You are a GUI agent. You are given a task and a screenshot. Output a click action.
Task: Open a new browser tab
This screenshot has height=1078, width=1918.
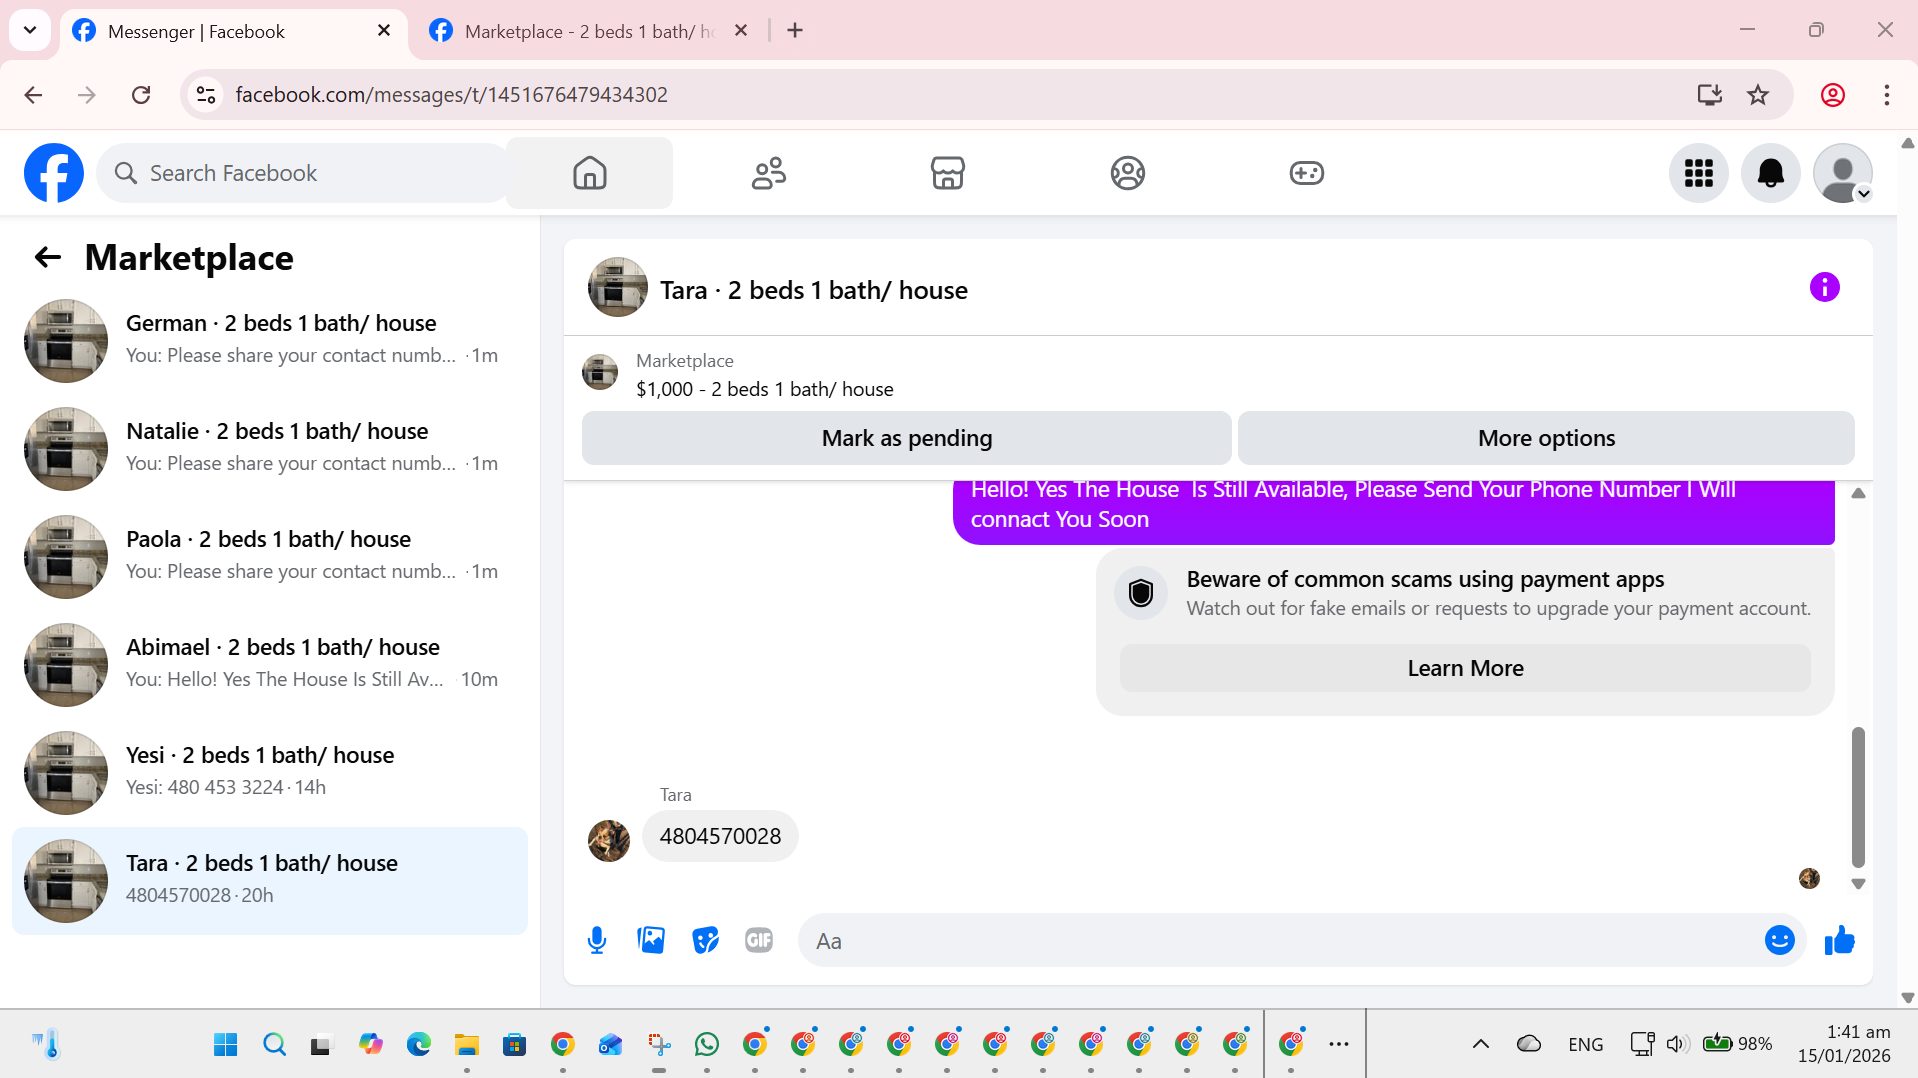795,31
